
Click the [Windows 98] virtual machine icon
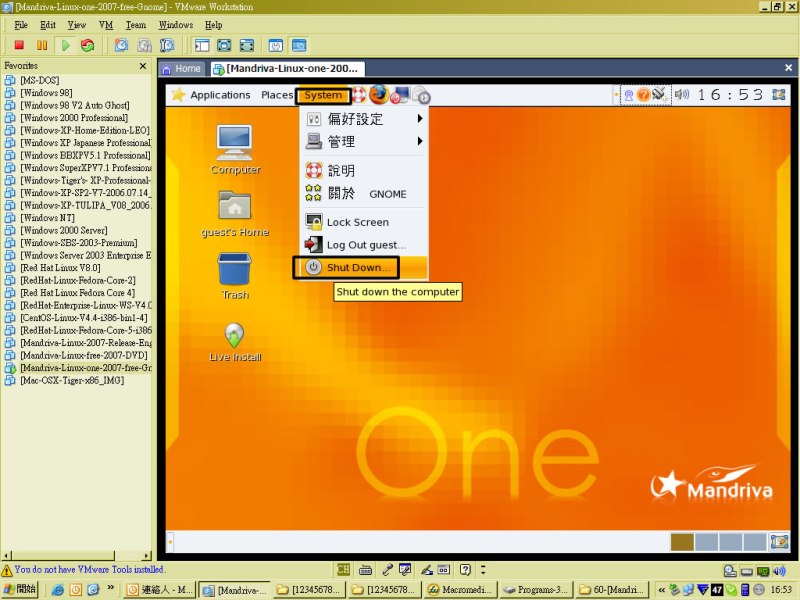pyautogui.click(x=10, y=93)
